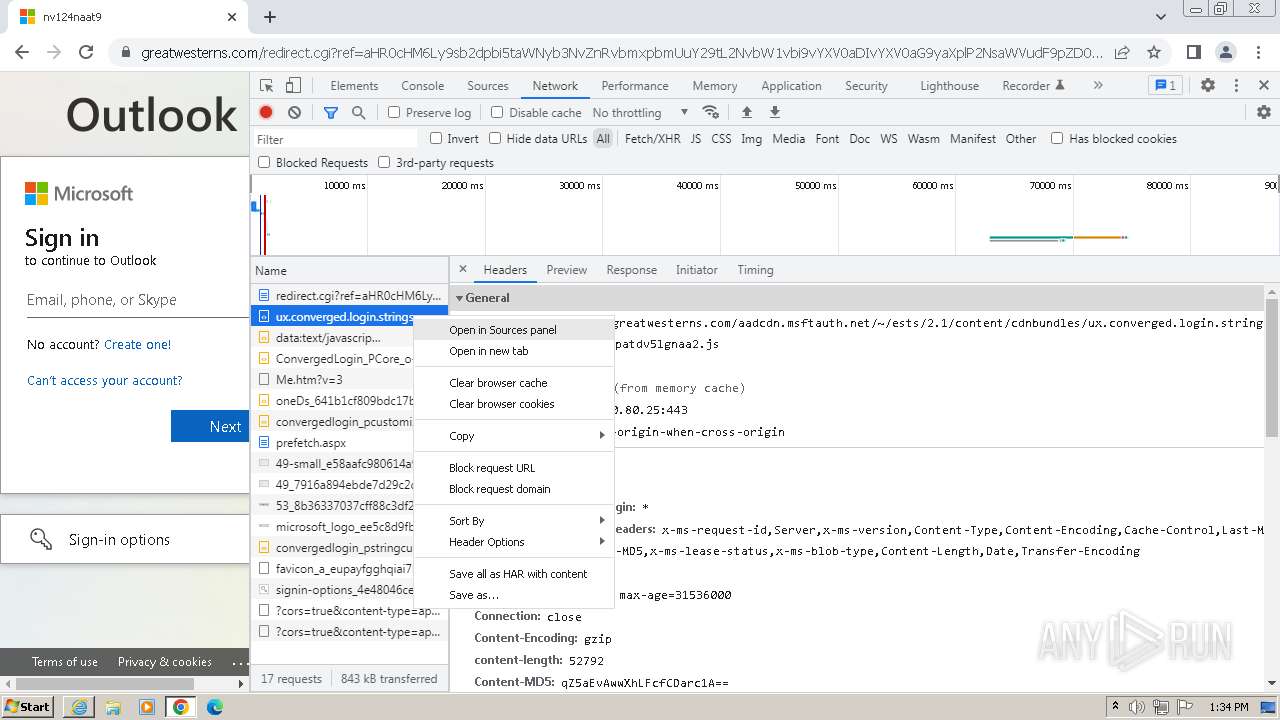Check the Invert filter box

pos(436,138)
